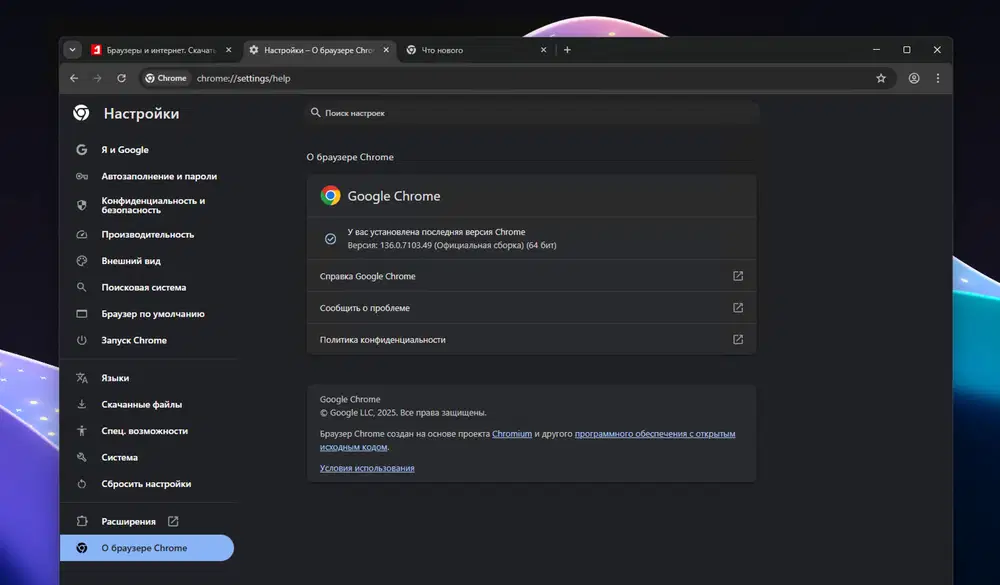Image resolution: width=1000 pixels, height=585 pixels.
Task: Open Производительность settings
Action: pos(147,234)
